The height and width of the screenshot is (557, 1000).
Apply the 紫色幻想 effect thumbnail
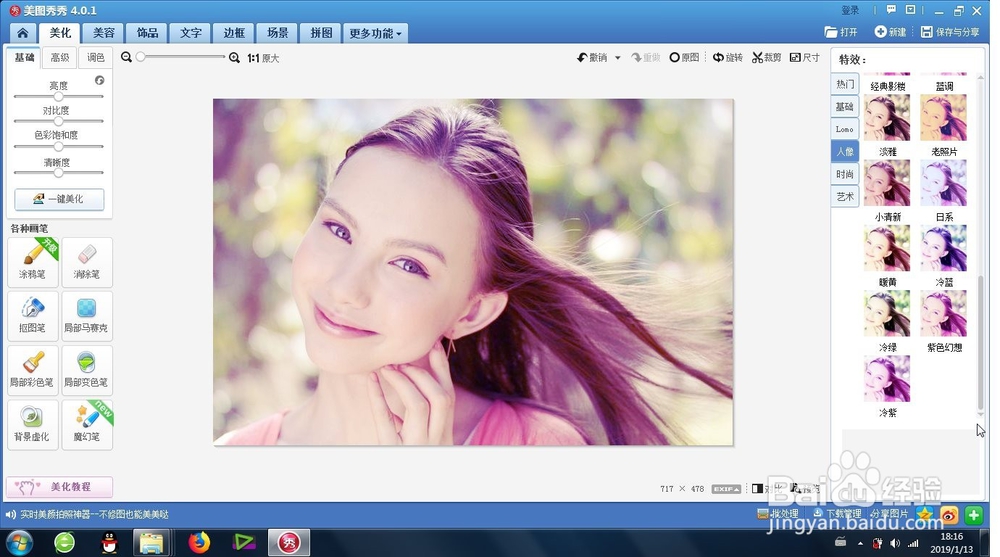click(944, 313)
